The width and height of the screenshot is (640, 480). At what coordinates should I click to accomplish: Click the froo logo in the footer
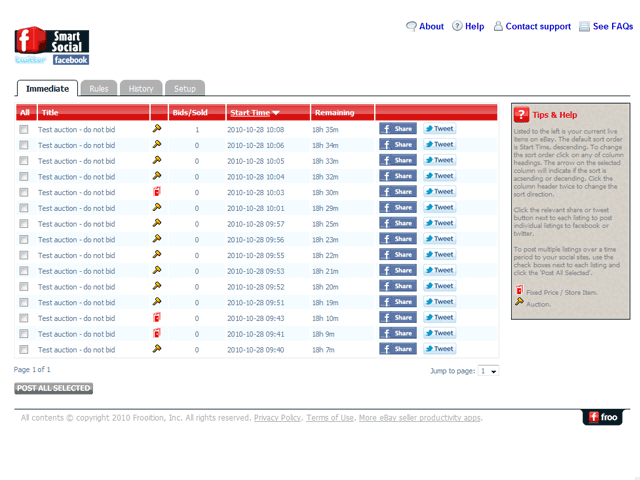(x=602, y=417)
